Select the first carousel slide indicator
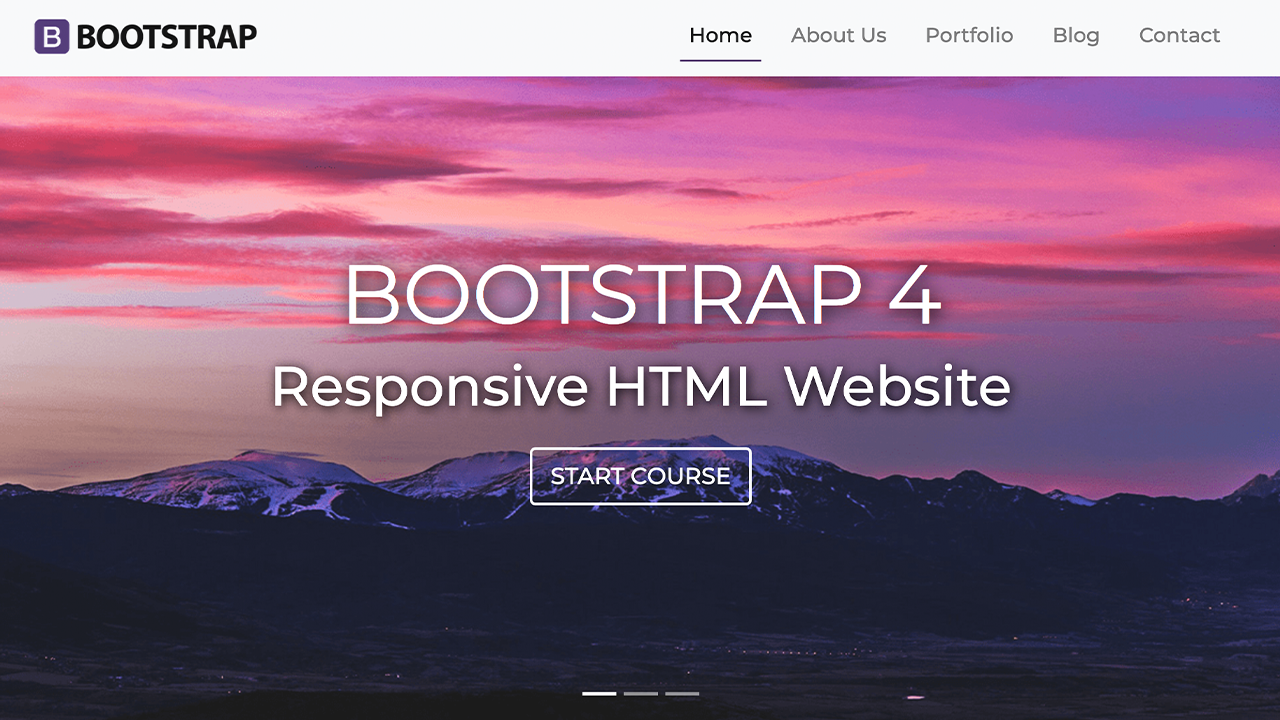This screenshot has width=1280, height=720. tap(597, 692)
